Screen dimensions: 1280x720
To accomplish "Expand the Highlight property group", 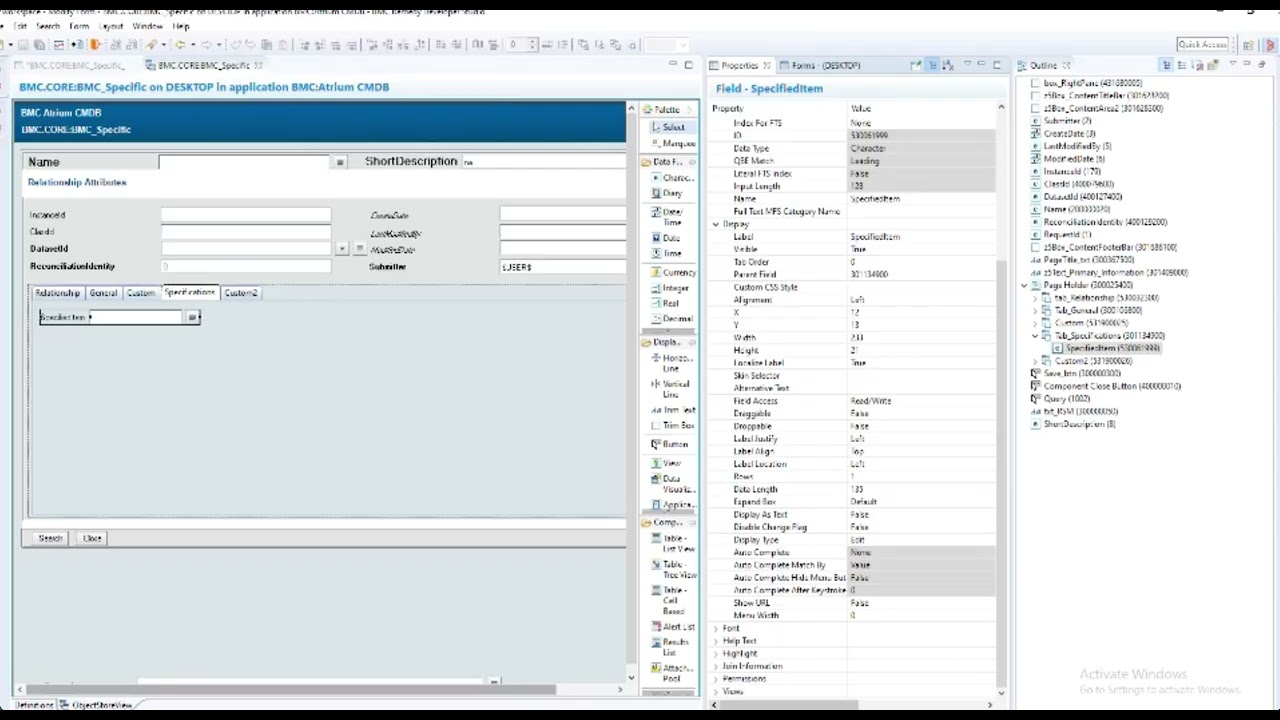I will click(x=717, y=654).
